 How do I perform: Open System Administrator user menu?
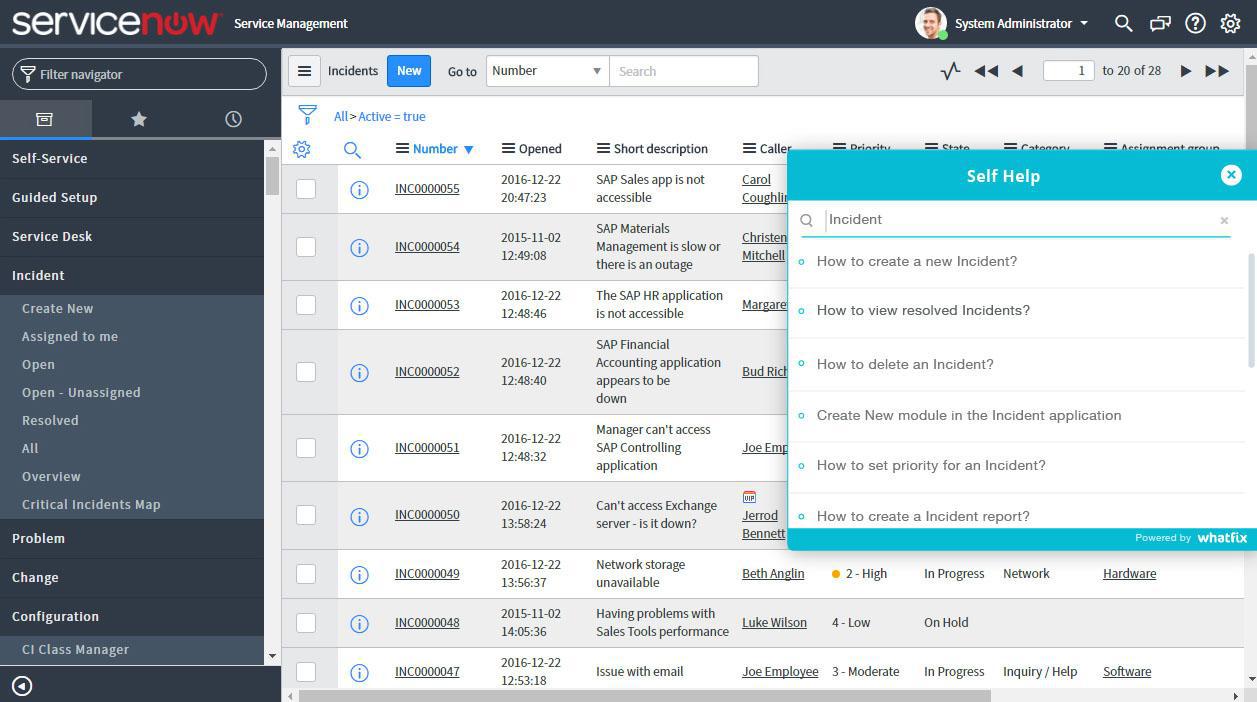(x=1021, y=23)
